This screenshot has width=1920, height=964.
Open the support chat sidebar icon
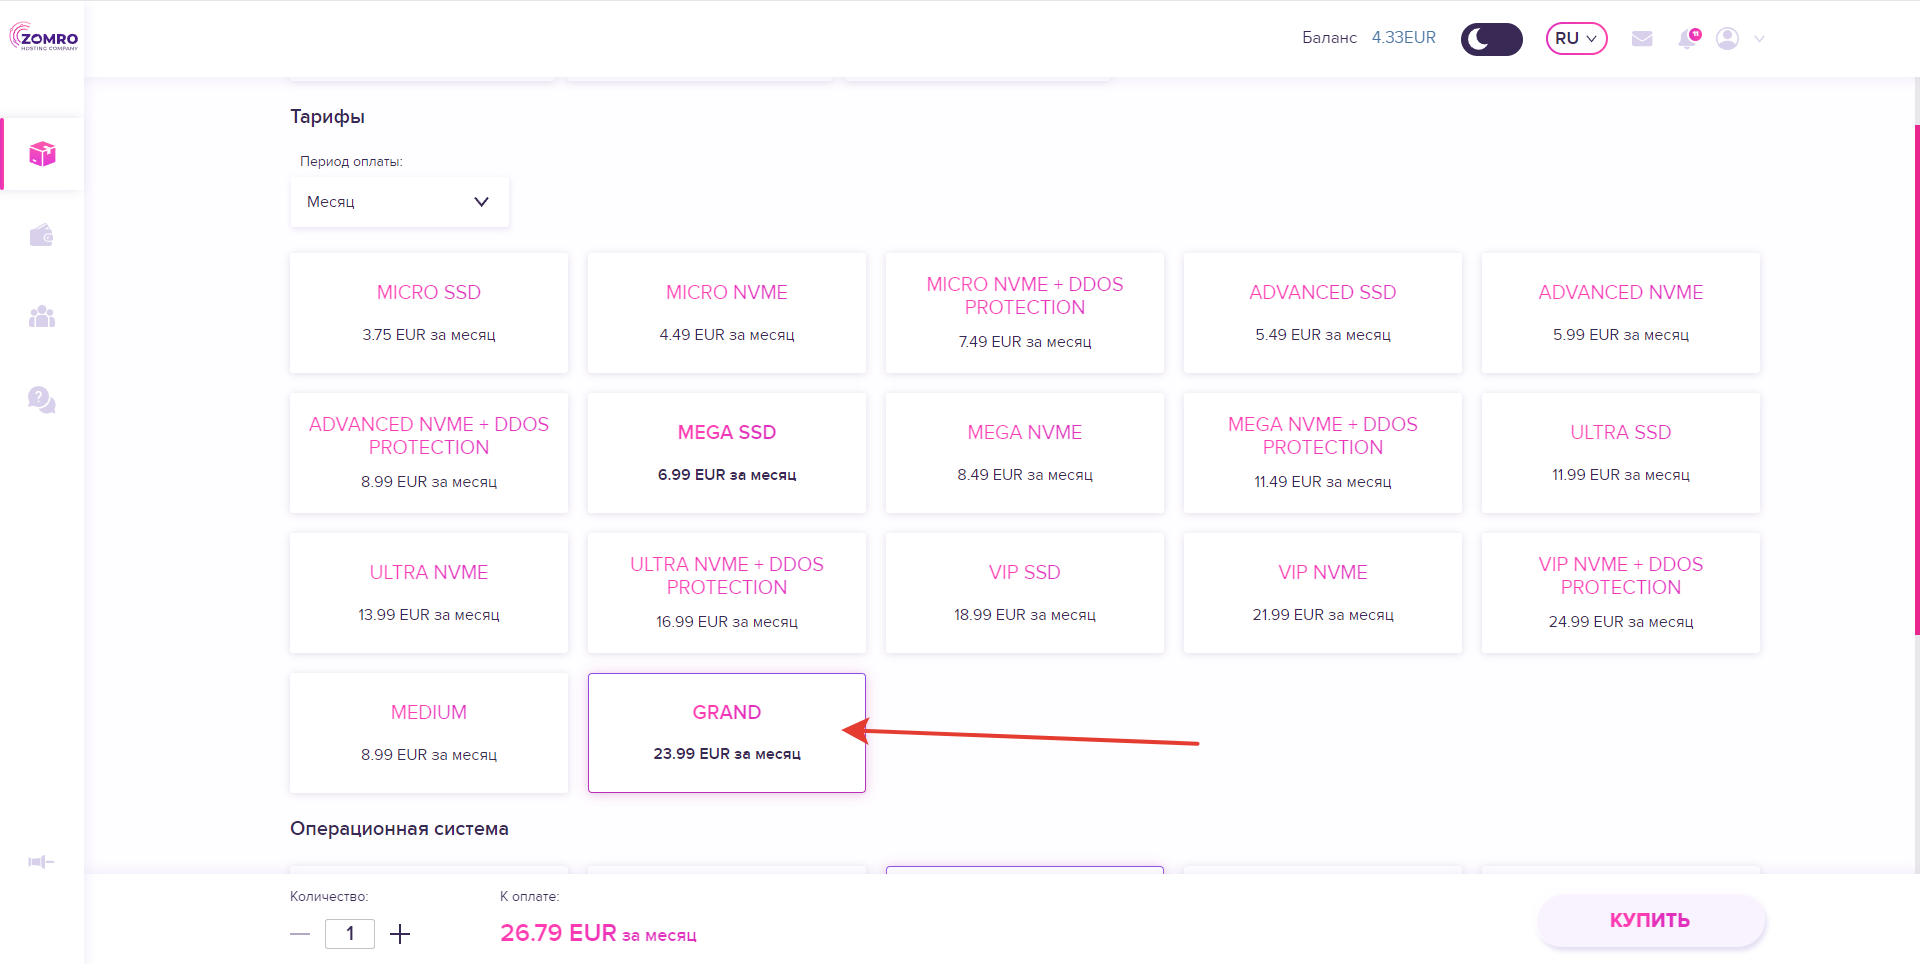tap(42, 400)
